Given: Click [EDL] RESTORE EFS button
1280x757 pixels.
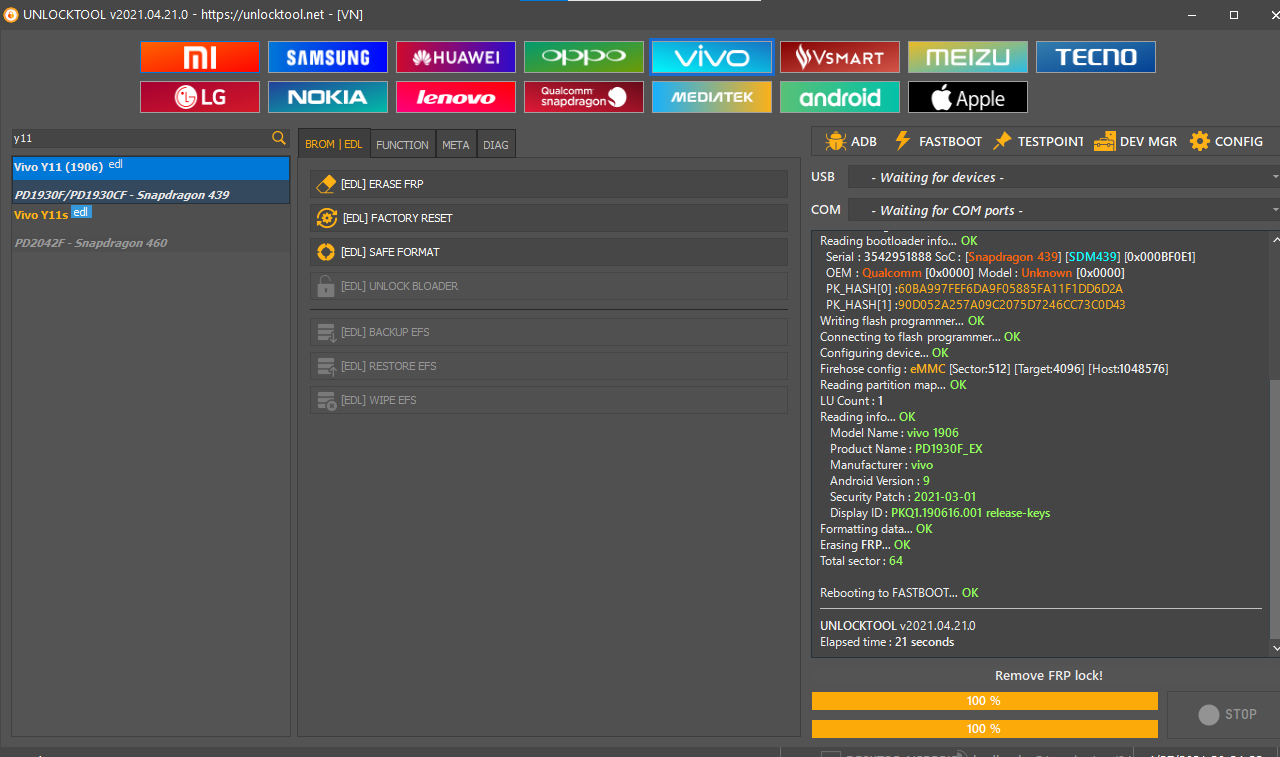Looking at the screenshot, I should (x=549, y=366).
